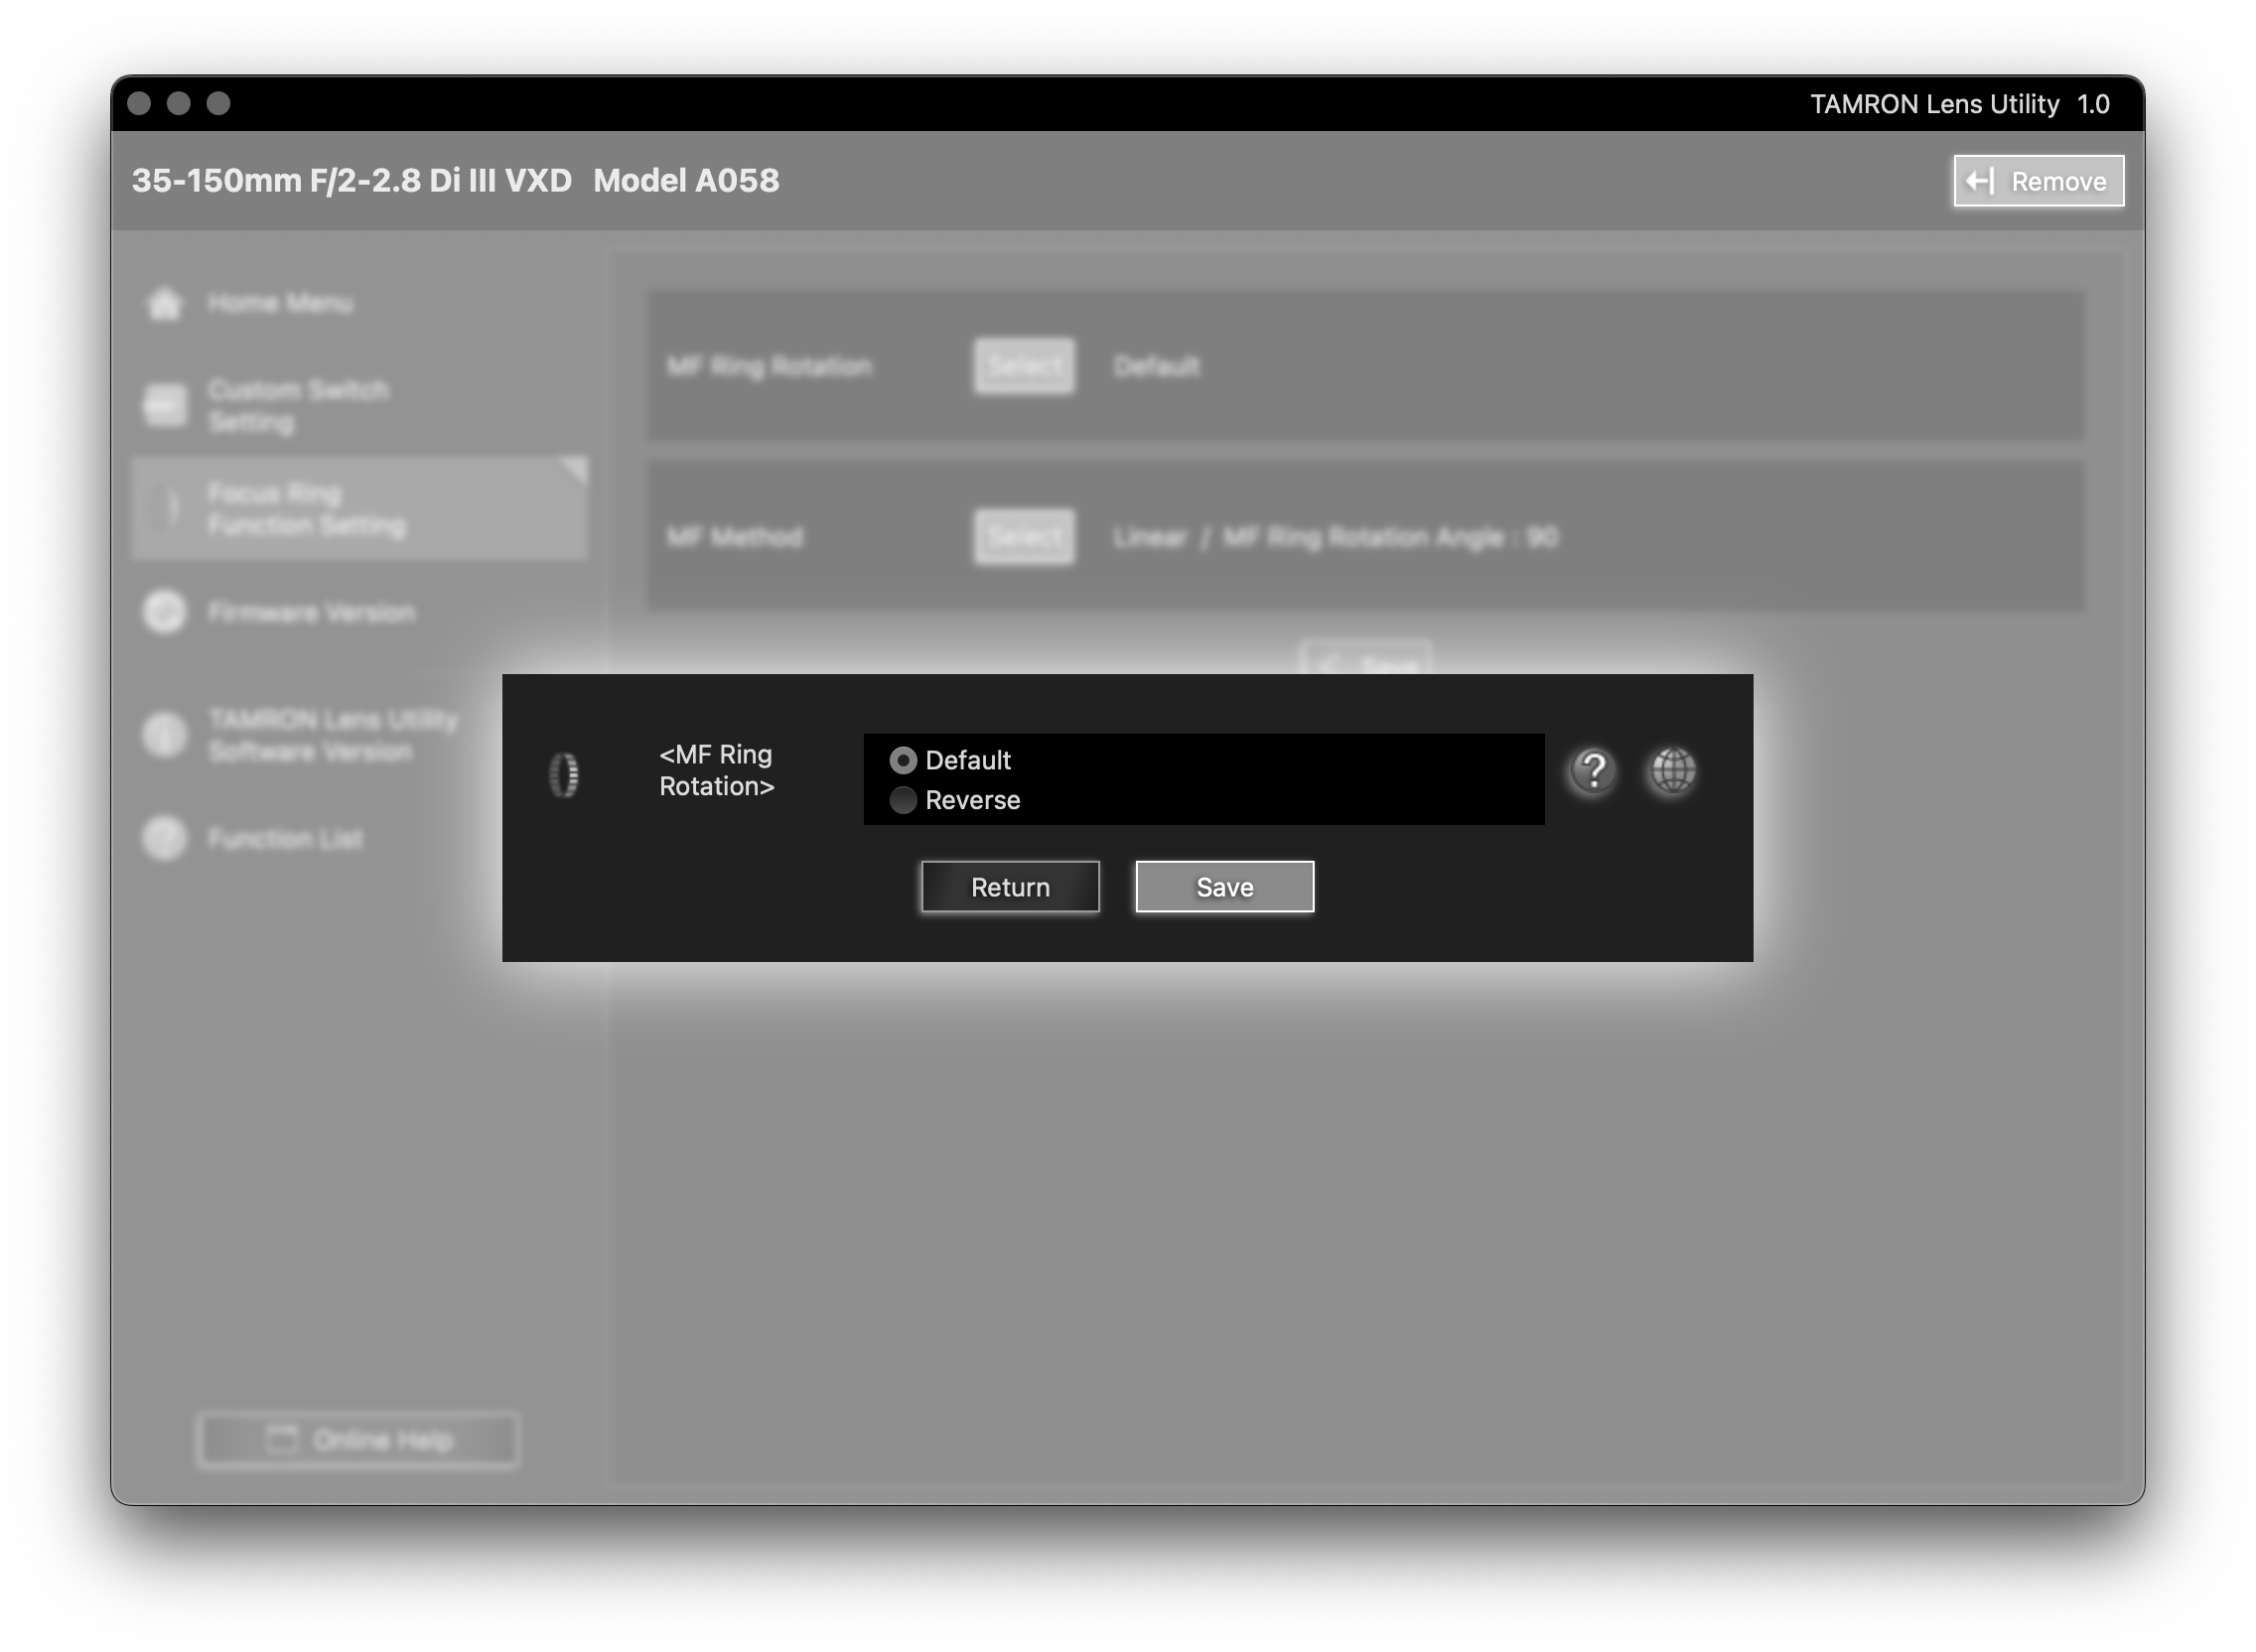The width and height of the screenshot is (2256, 1652).
Task: Click the MF ring icon in dialog
Action: [564, 775]
